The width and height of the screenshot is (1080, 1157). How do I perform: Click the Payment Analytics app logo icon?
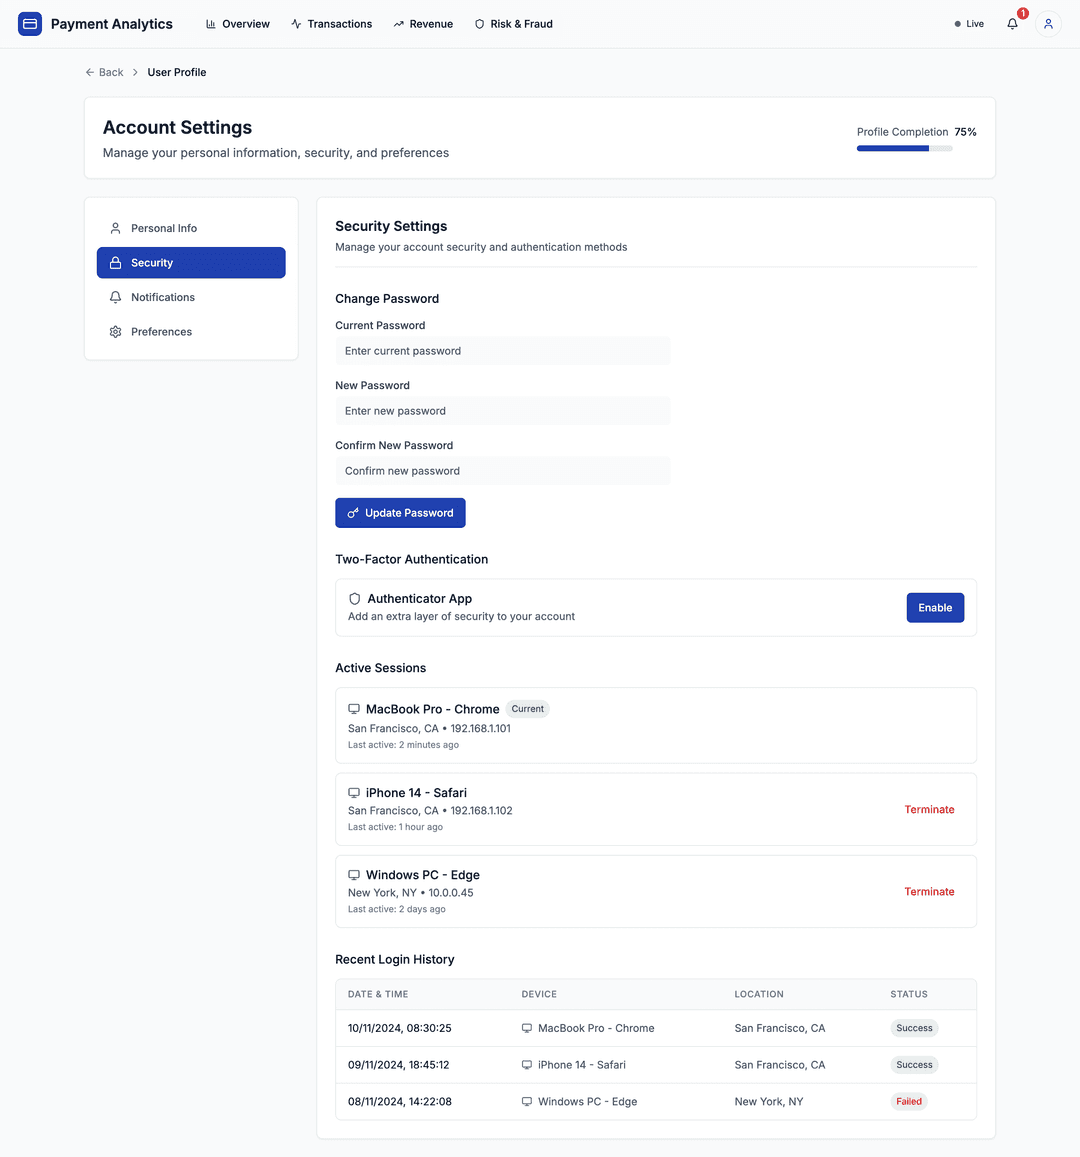[x=29, y=23]
